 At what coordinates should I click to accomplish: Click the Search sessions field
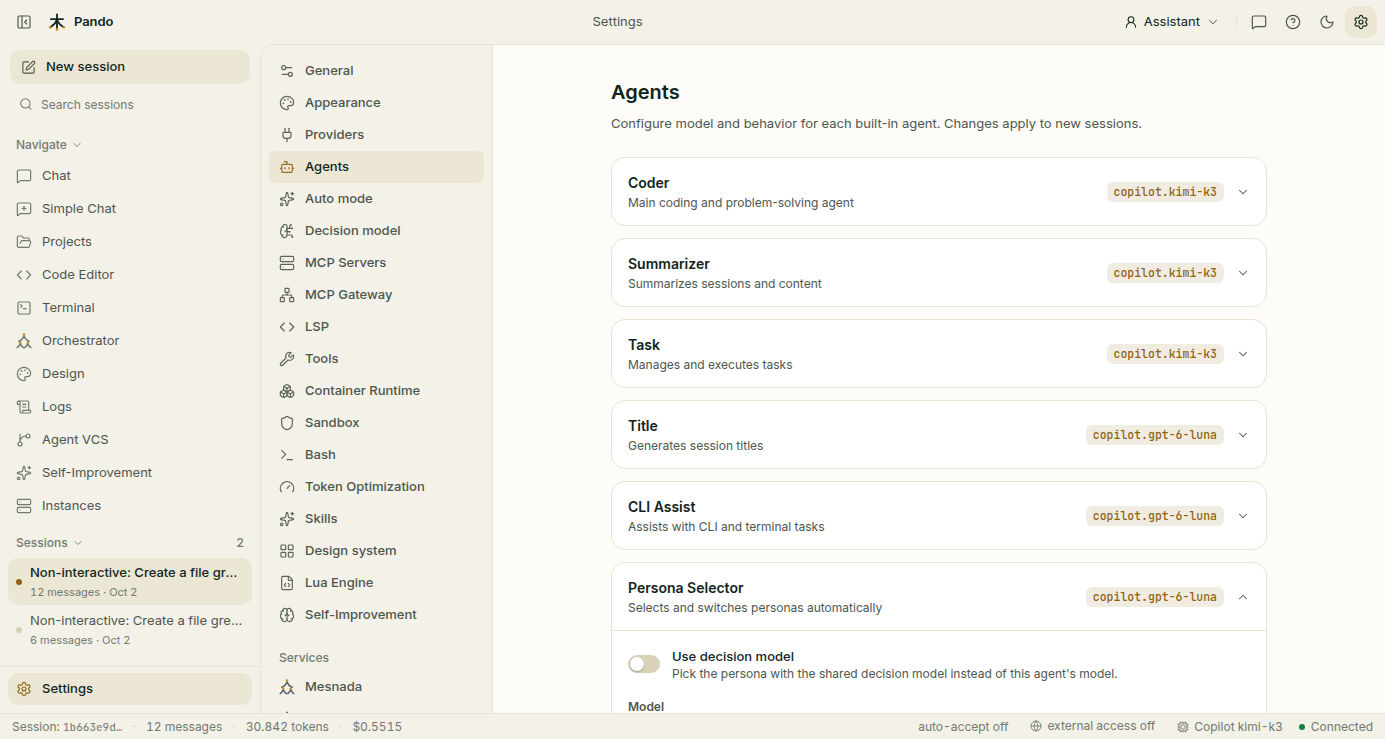coord(130,105)
